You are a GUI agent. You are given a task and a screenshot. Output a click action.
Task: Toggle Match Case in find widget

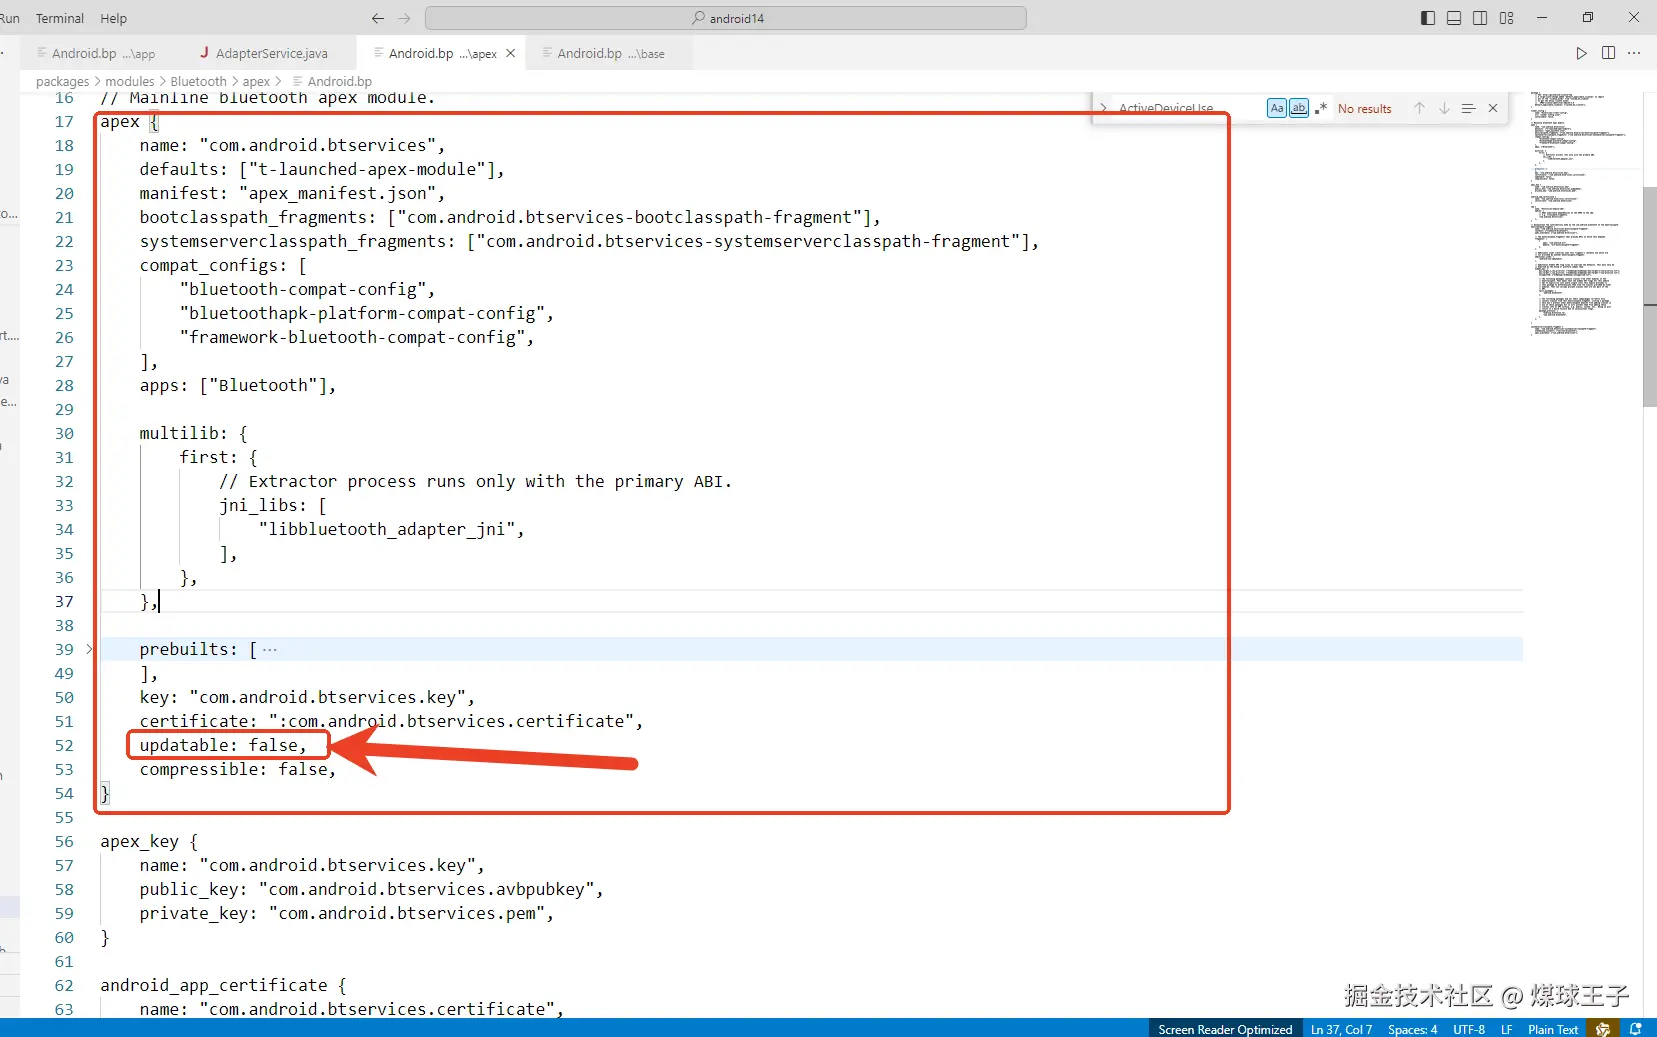pos(1277,108)
